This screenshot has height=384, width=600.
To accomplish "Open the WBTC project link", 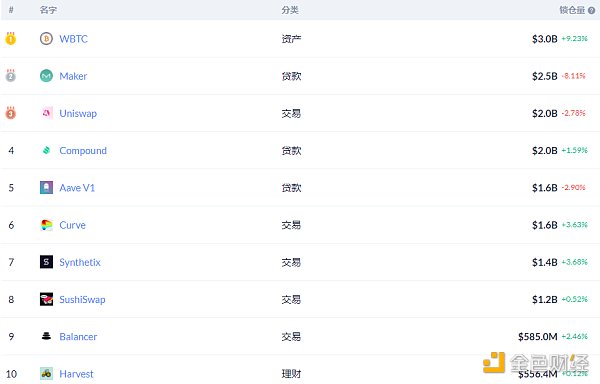I will click(73, 39).
